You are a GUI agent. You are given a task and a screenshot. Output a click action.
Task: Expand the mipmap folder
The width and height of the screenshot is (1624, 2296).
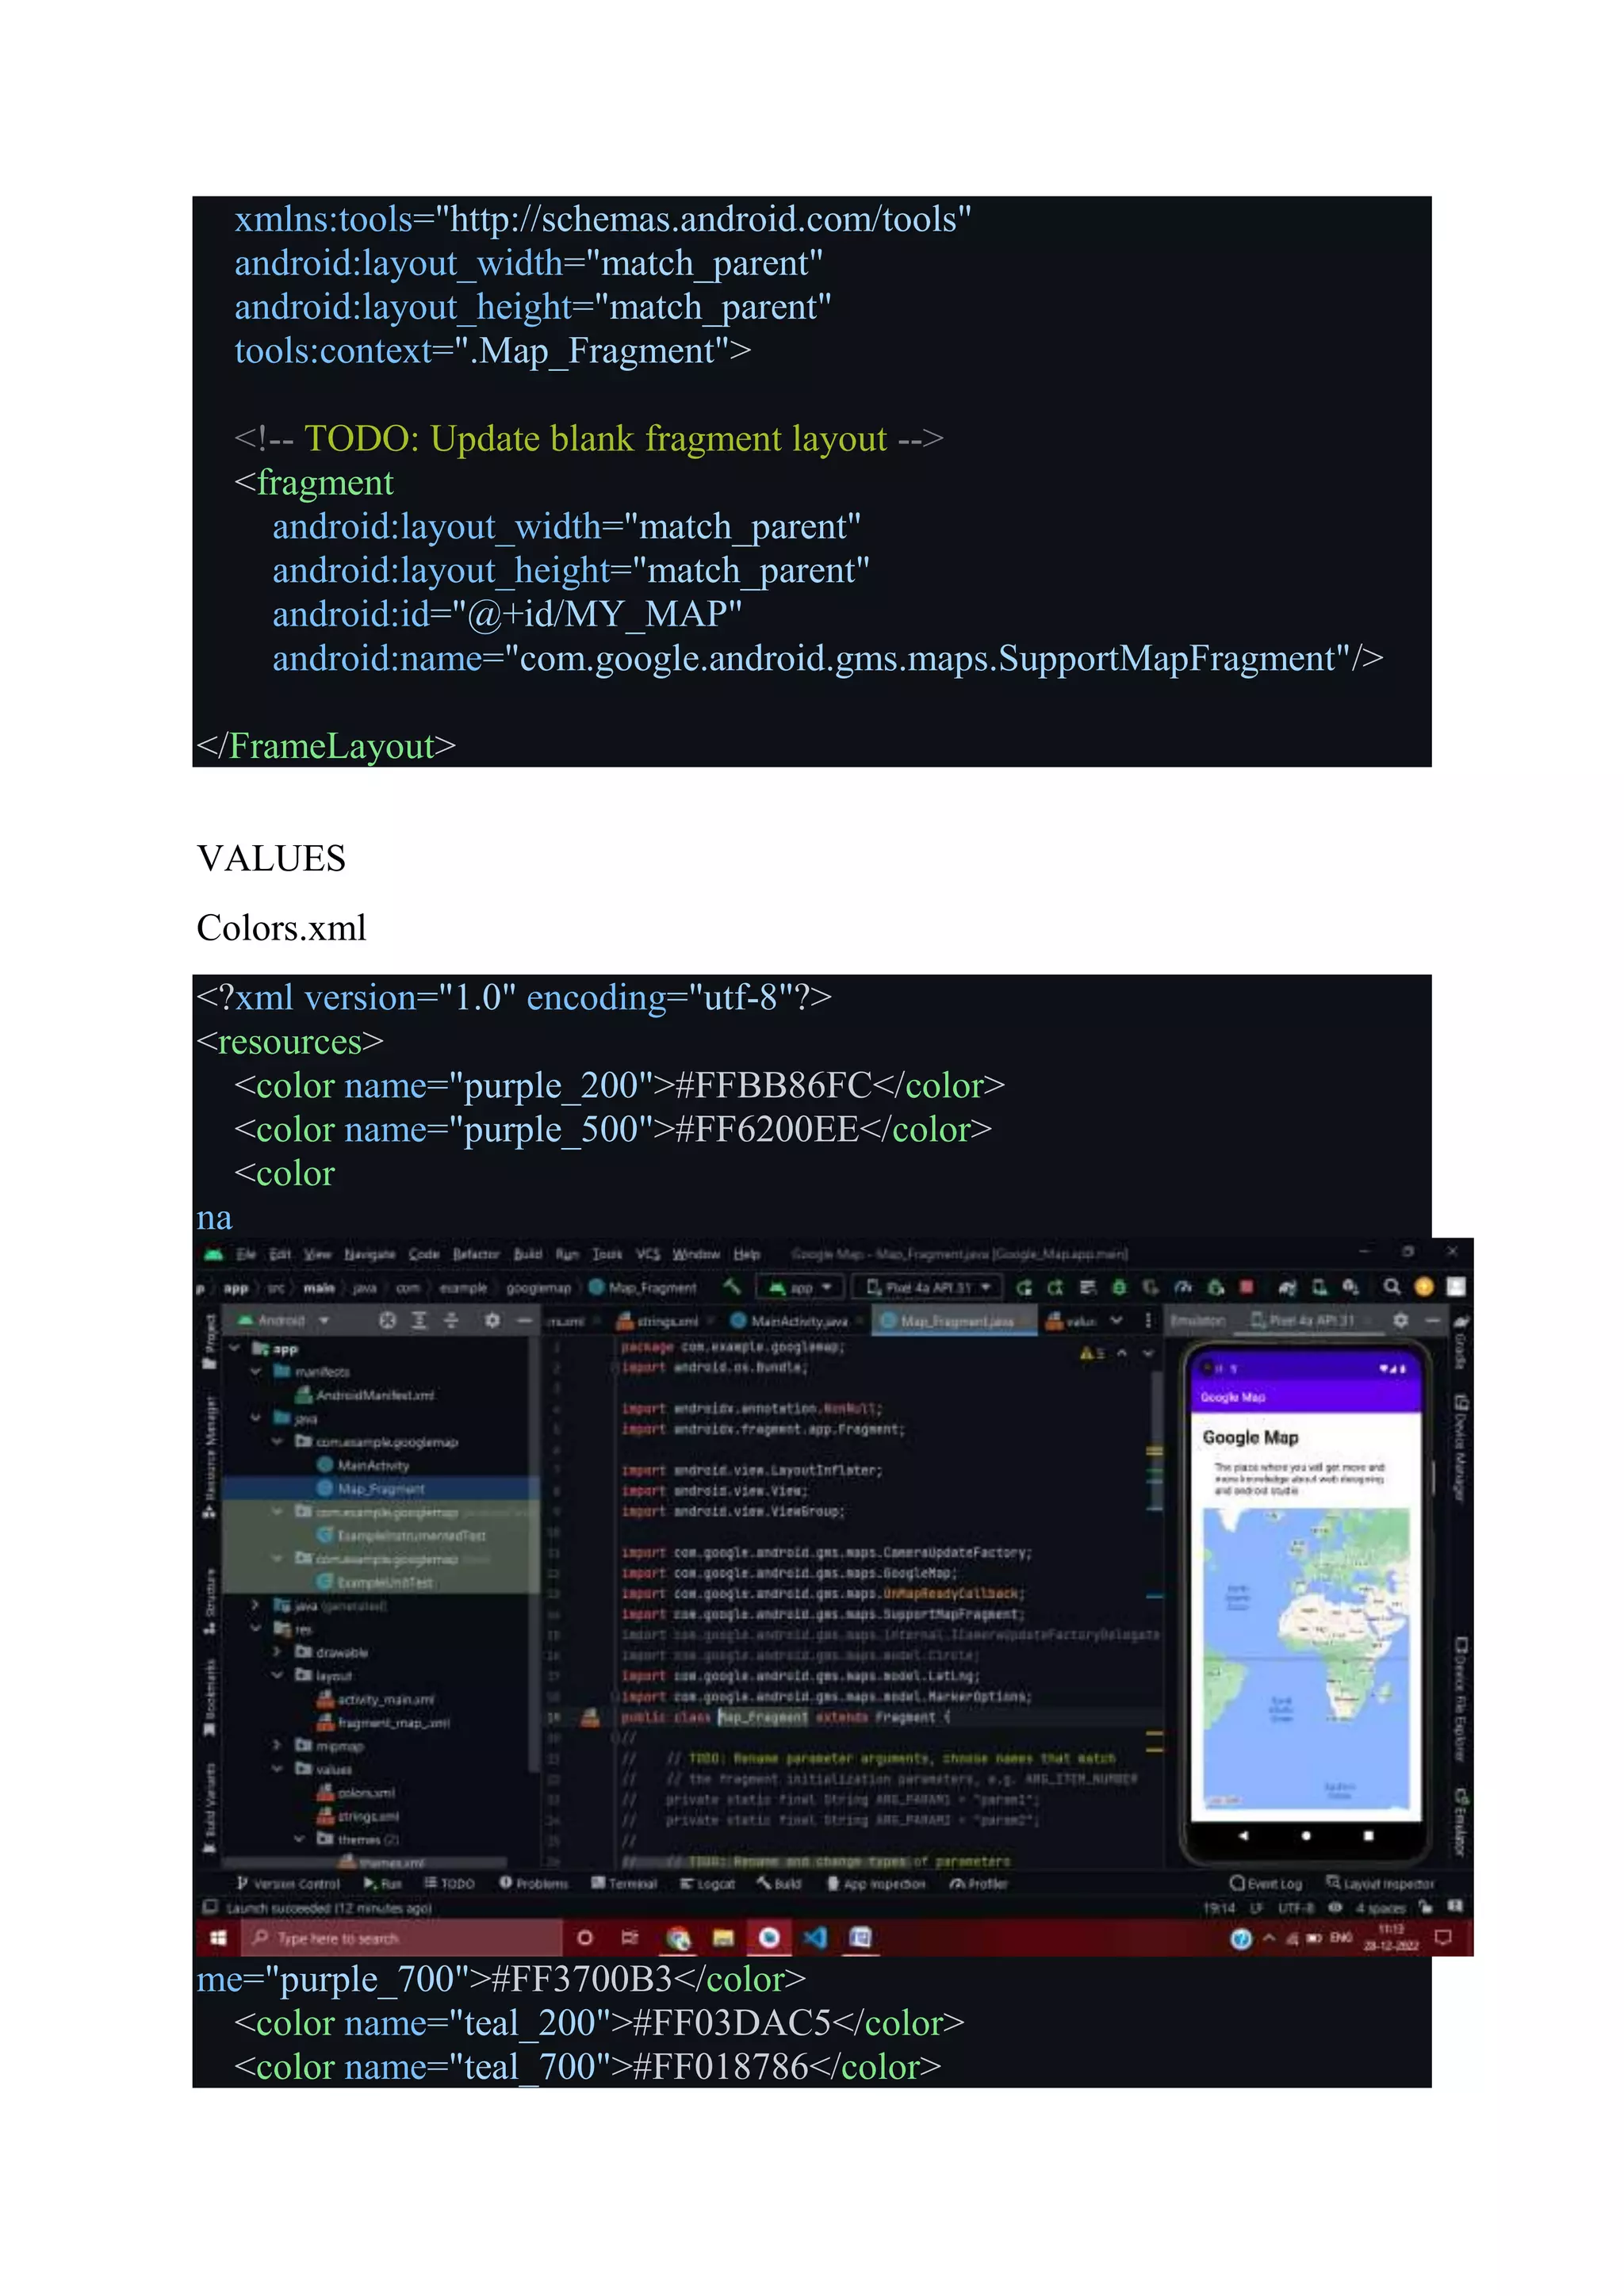click(277, 1745)
